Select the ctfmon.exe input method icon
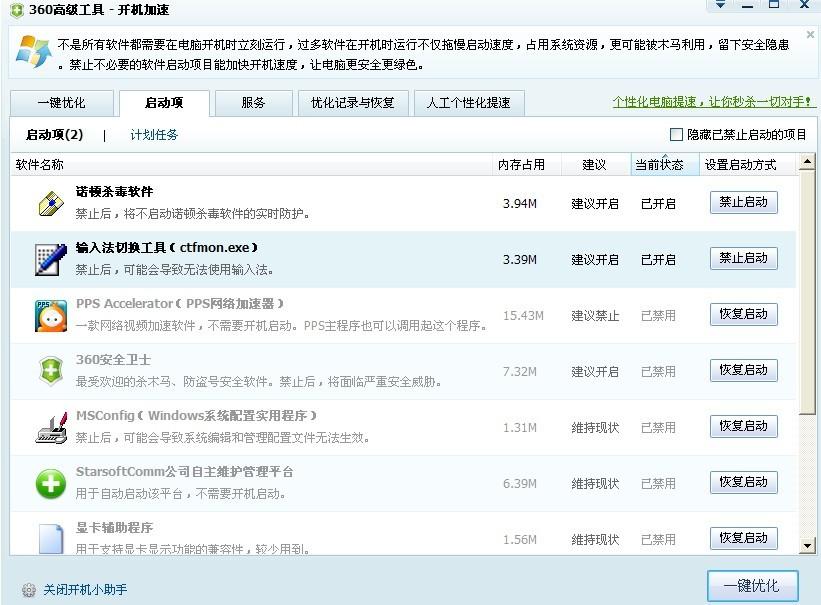The width and height of the screenshot is (821, 605). [x=51, y=259]
